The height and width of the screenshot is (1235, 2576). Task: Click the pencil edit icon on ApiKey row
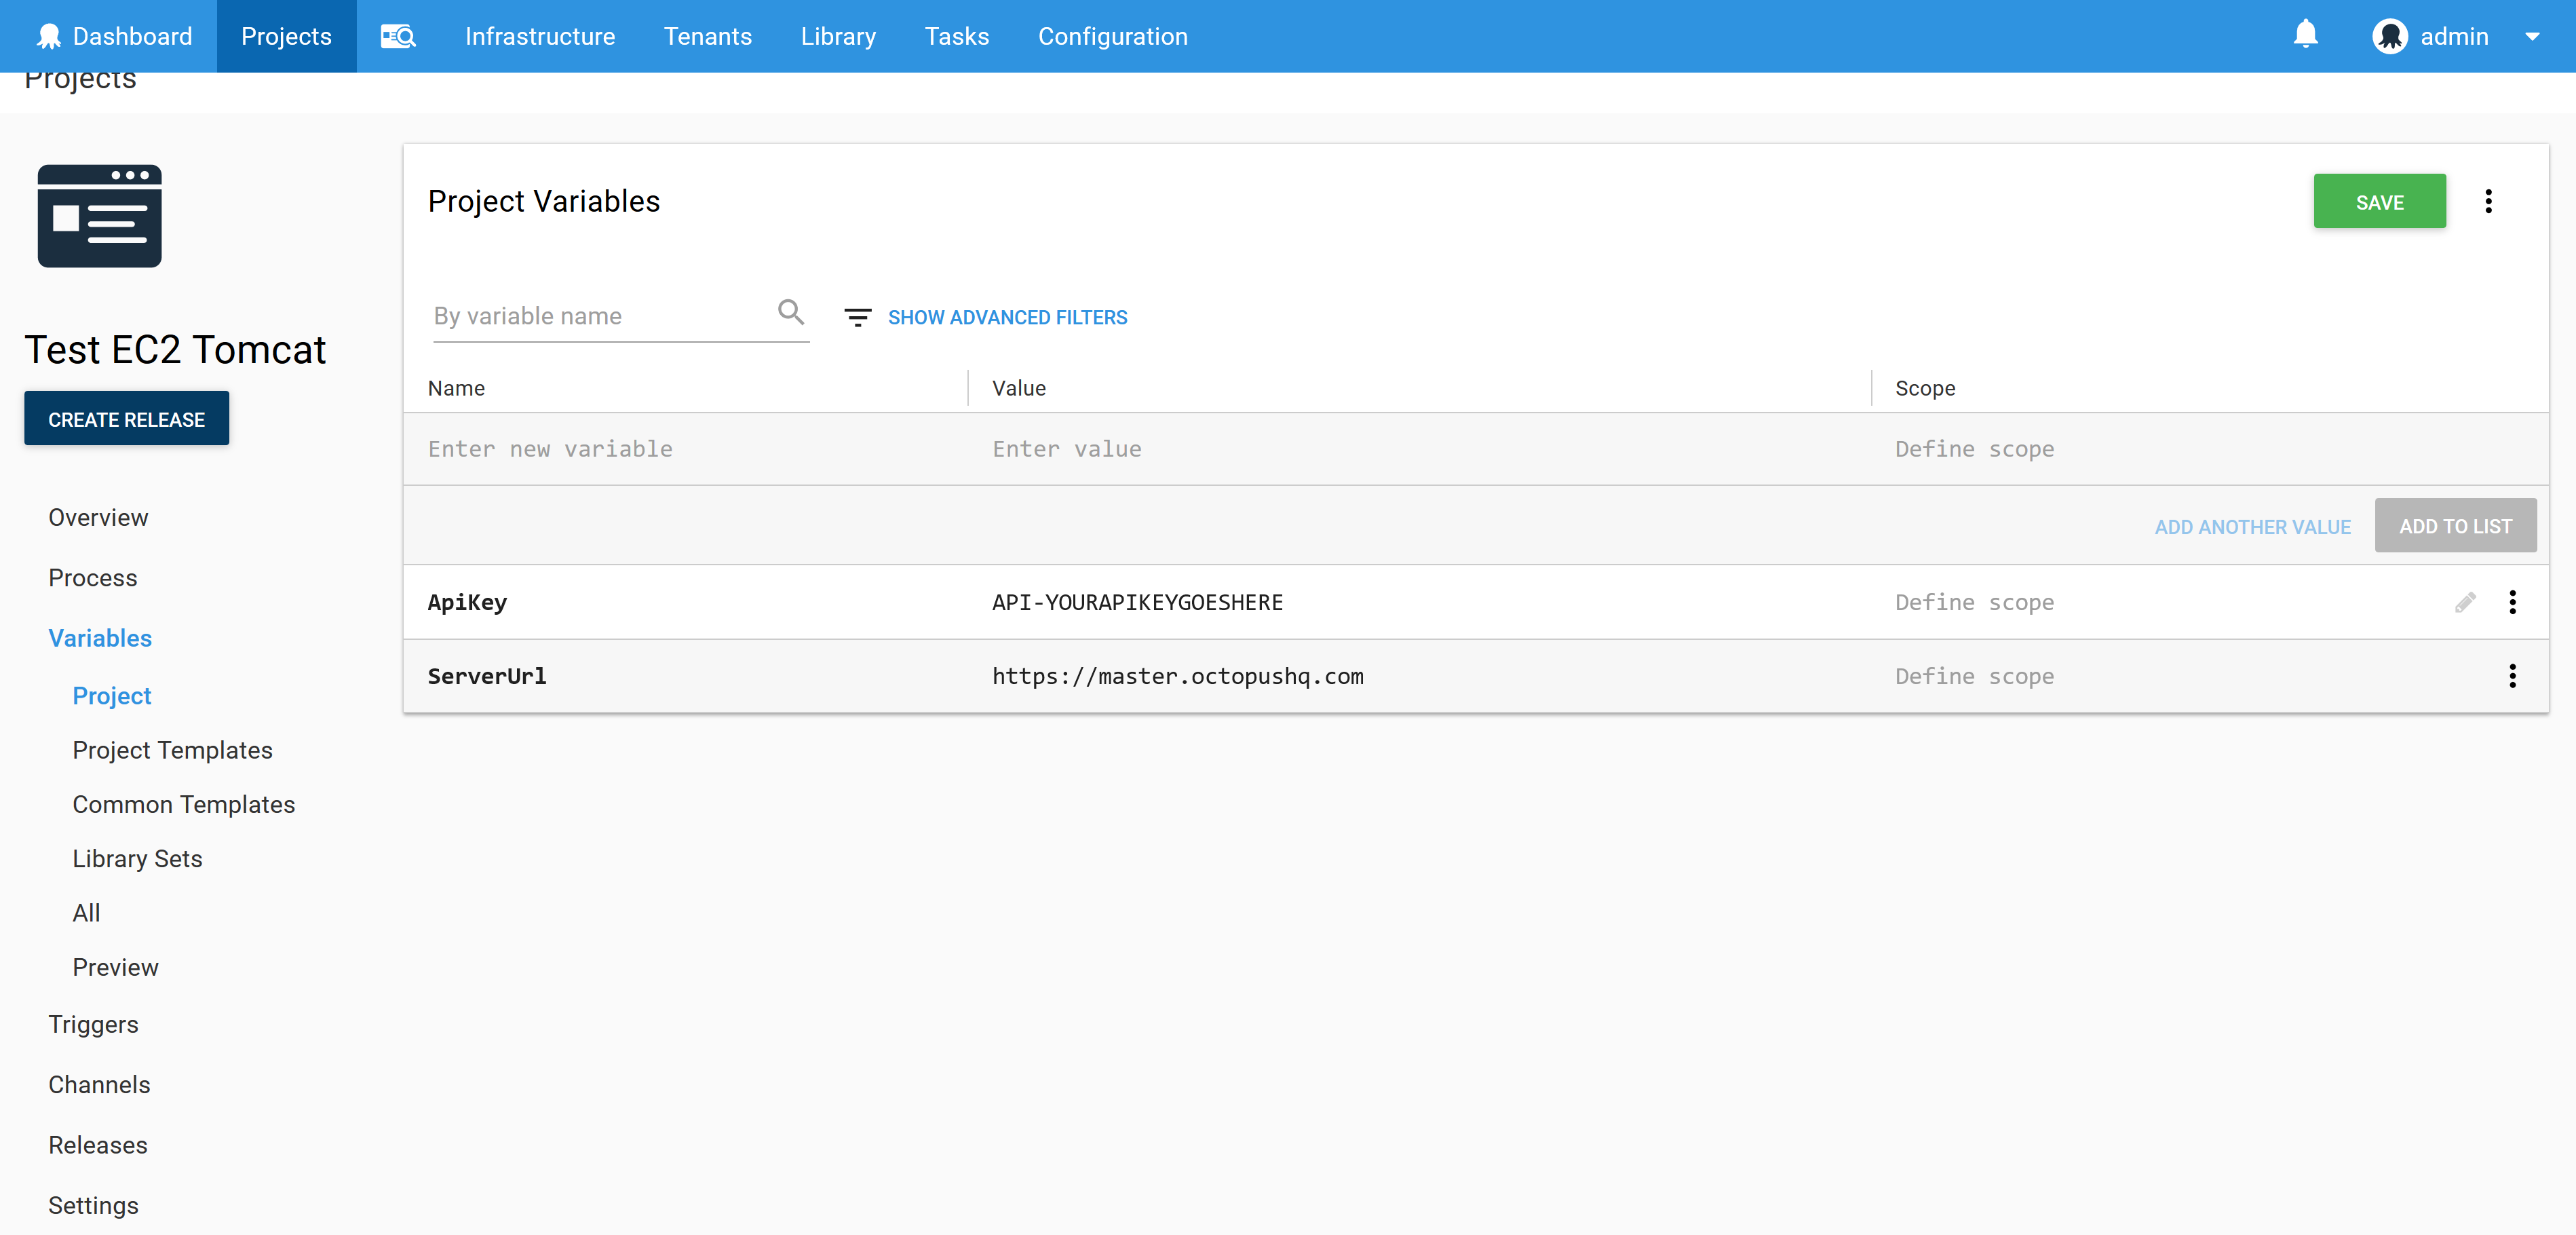2465,602
